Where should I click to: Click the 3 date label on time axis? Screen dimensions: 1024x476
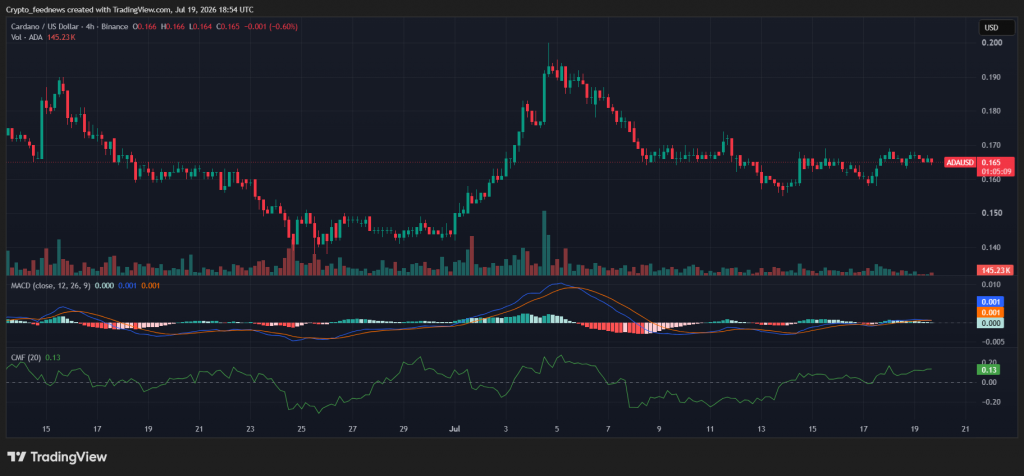tap(506, 429)
